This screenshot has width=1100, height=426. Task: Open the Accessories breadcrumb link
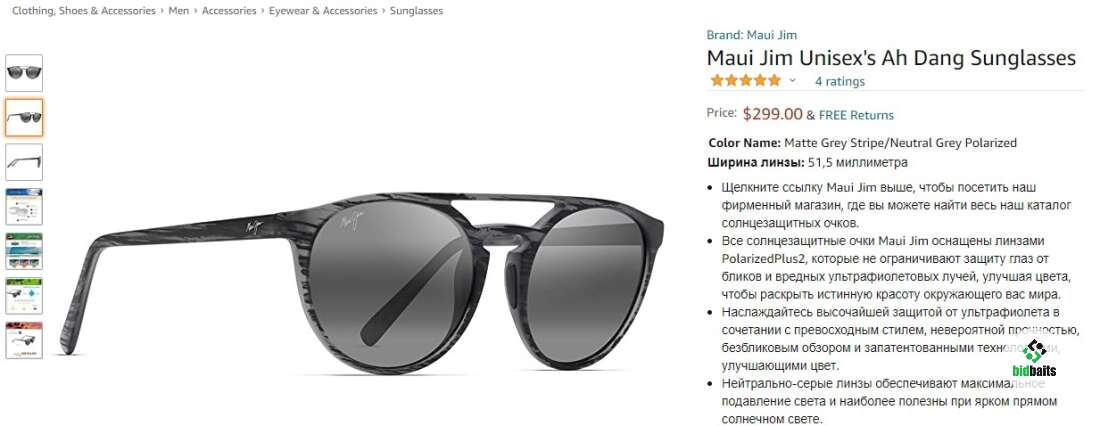(229, 11)
